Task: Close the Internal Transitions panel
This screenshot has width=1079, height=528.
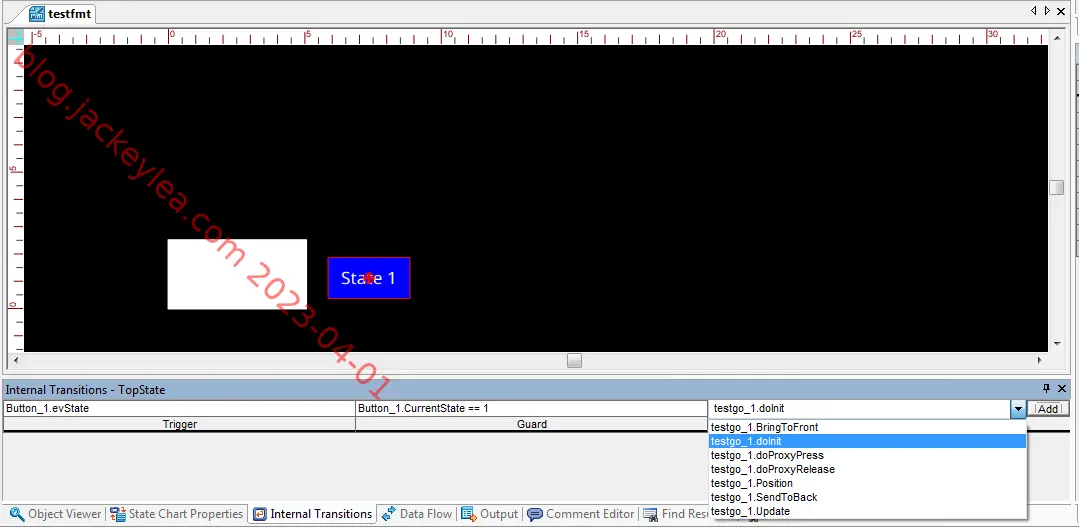Action: (x=1062, y=389)
